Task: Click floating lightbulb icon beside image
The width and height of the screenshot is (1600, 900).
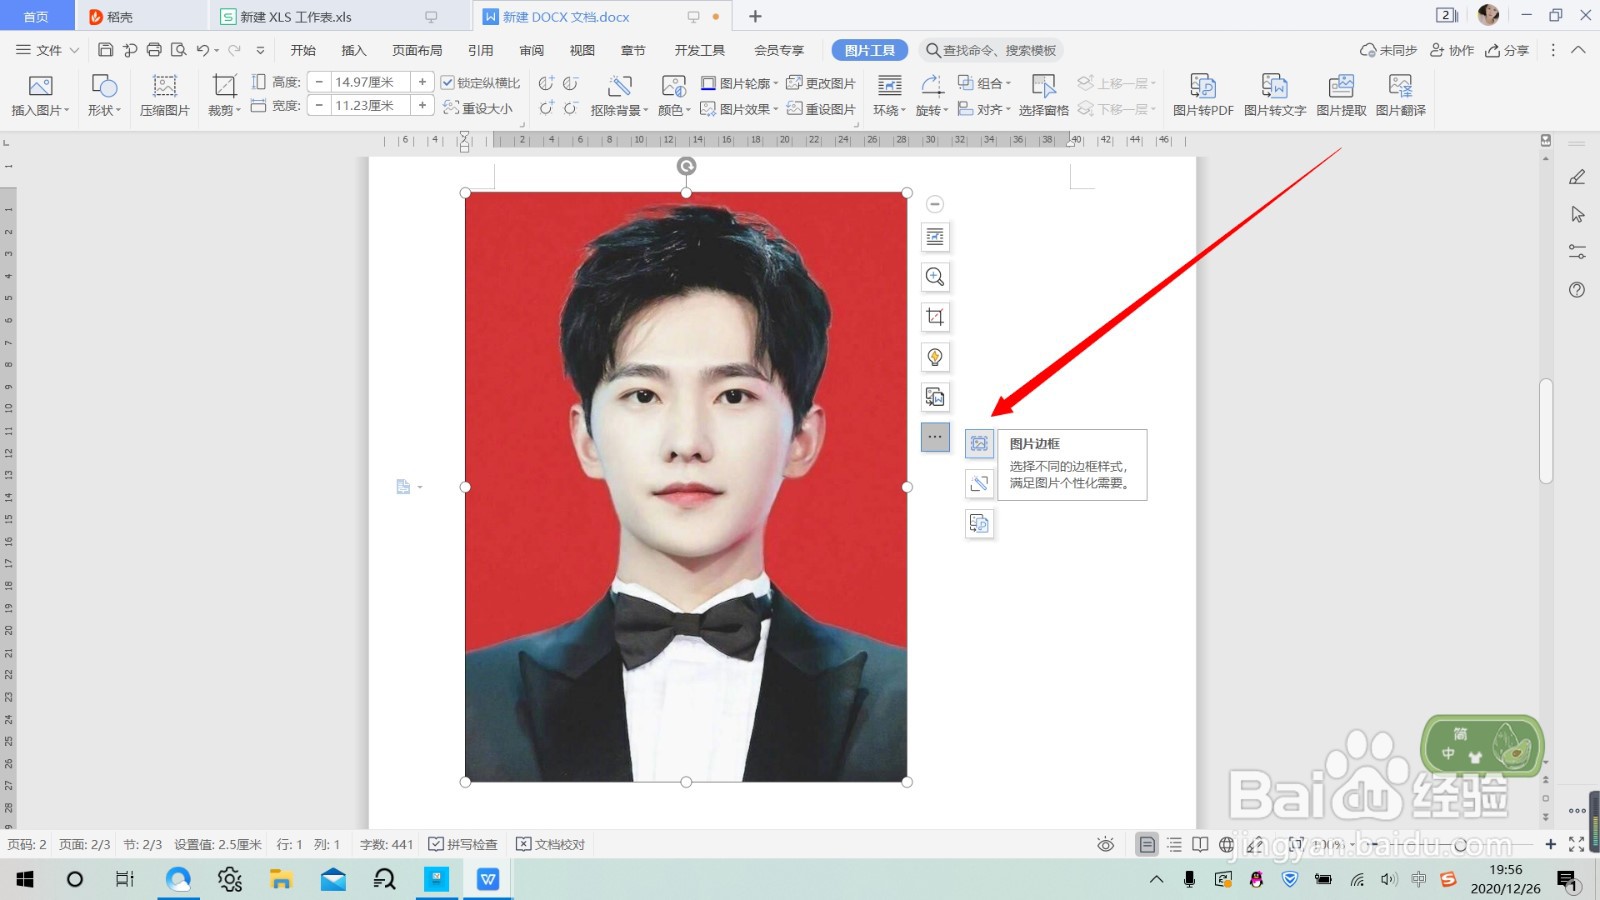Action: (935, 357)
